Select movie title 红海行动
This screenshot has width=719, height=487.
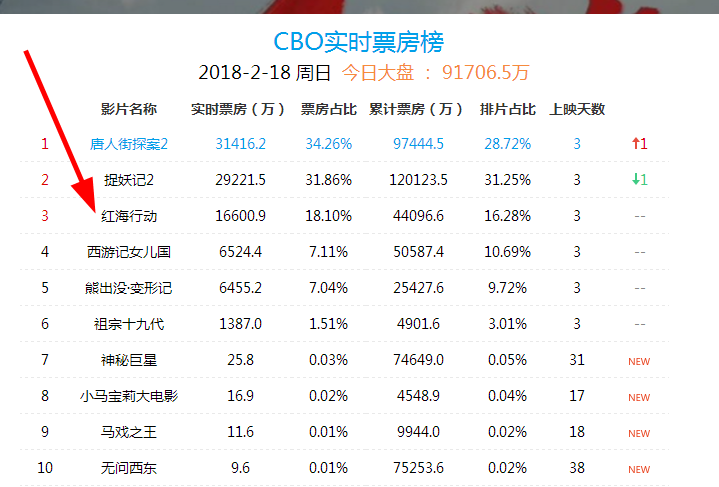point(129,216)
